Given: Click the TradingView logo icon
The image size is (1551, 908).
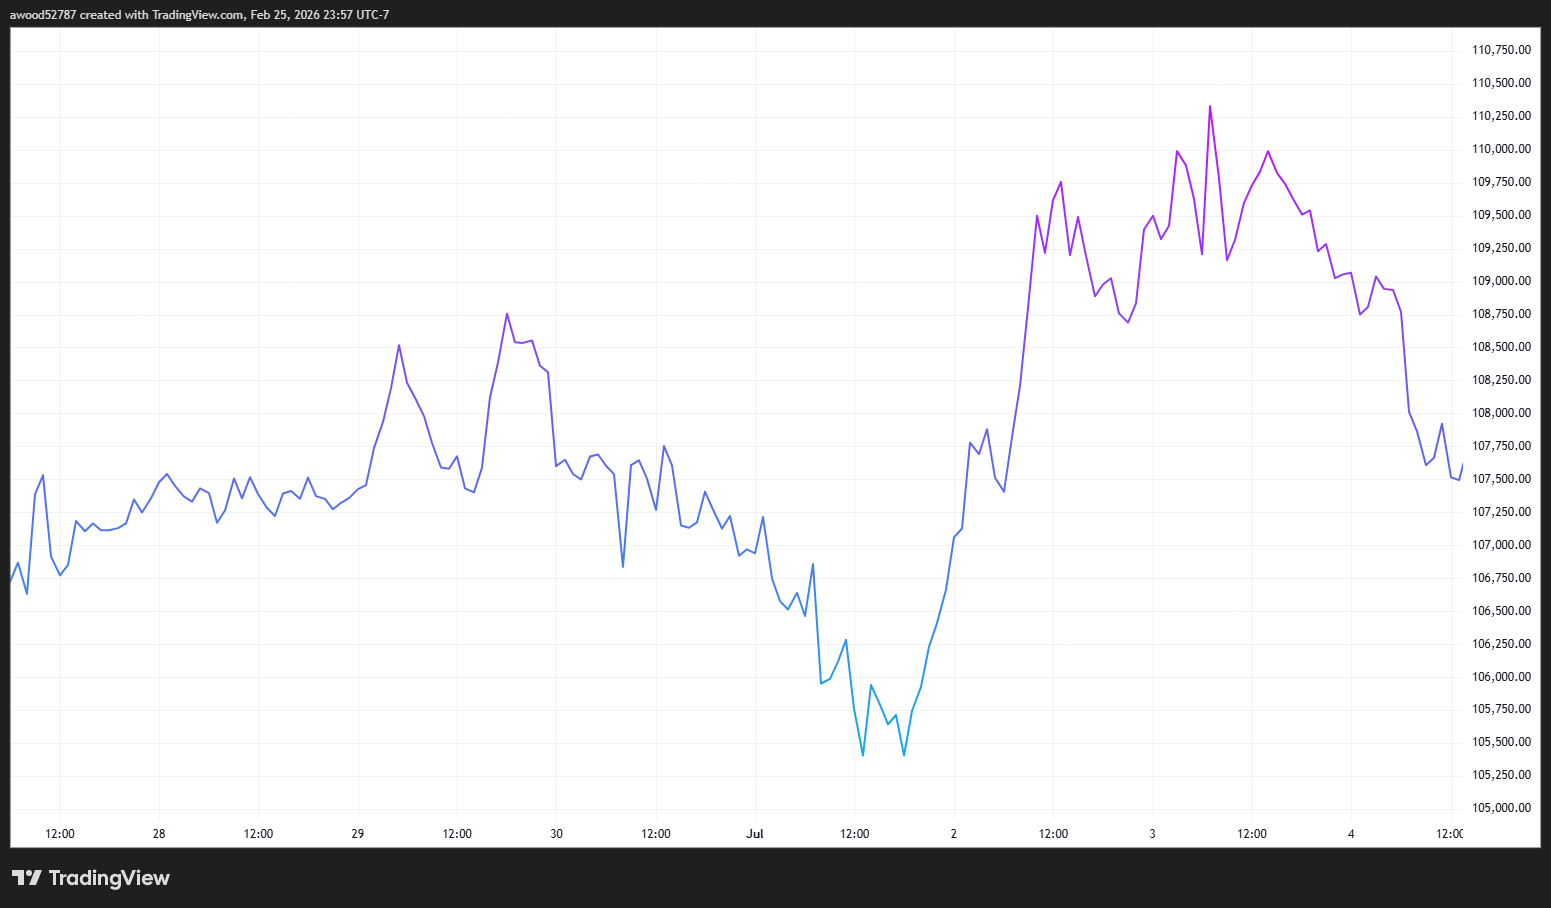Looking at the screenshot, I should (x=27, y=878).
